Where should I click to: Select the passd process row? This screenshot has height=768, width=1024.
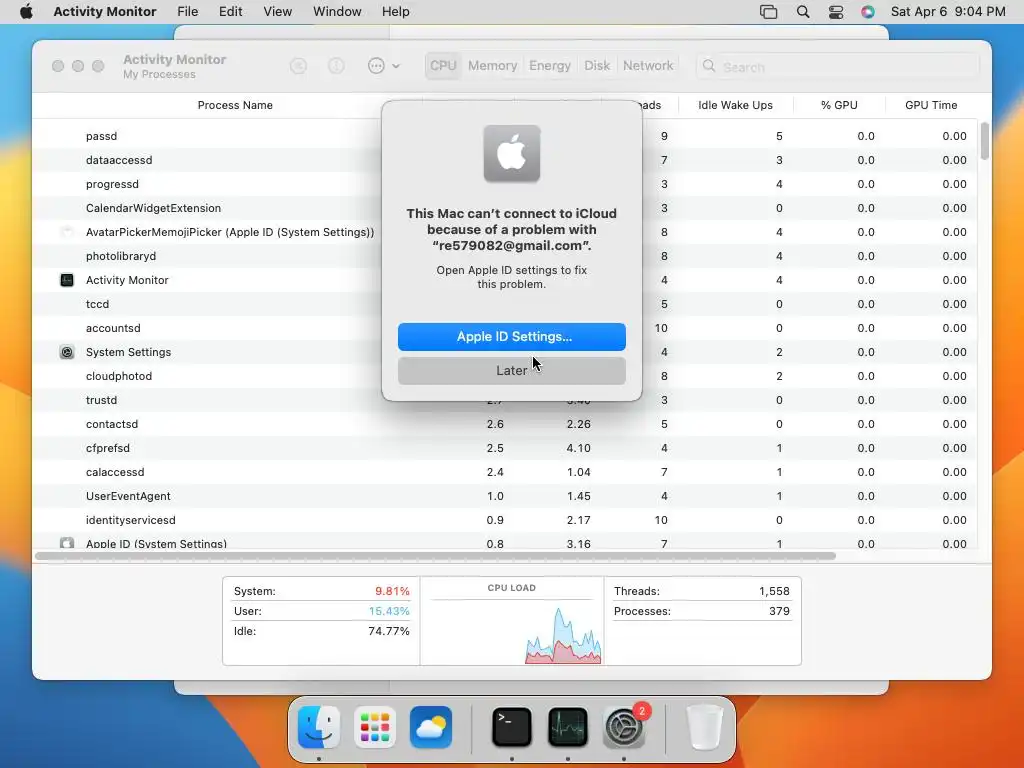(505, 136)
